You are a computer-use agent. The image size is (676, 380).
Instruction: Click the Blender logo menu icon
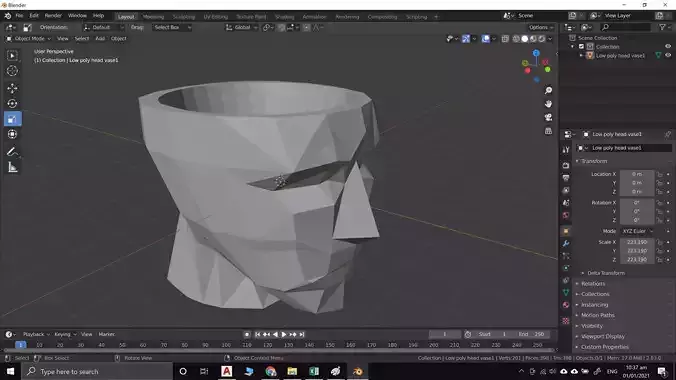(8, 16)
